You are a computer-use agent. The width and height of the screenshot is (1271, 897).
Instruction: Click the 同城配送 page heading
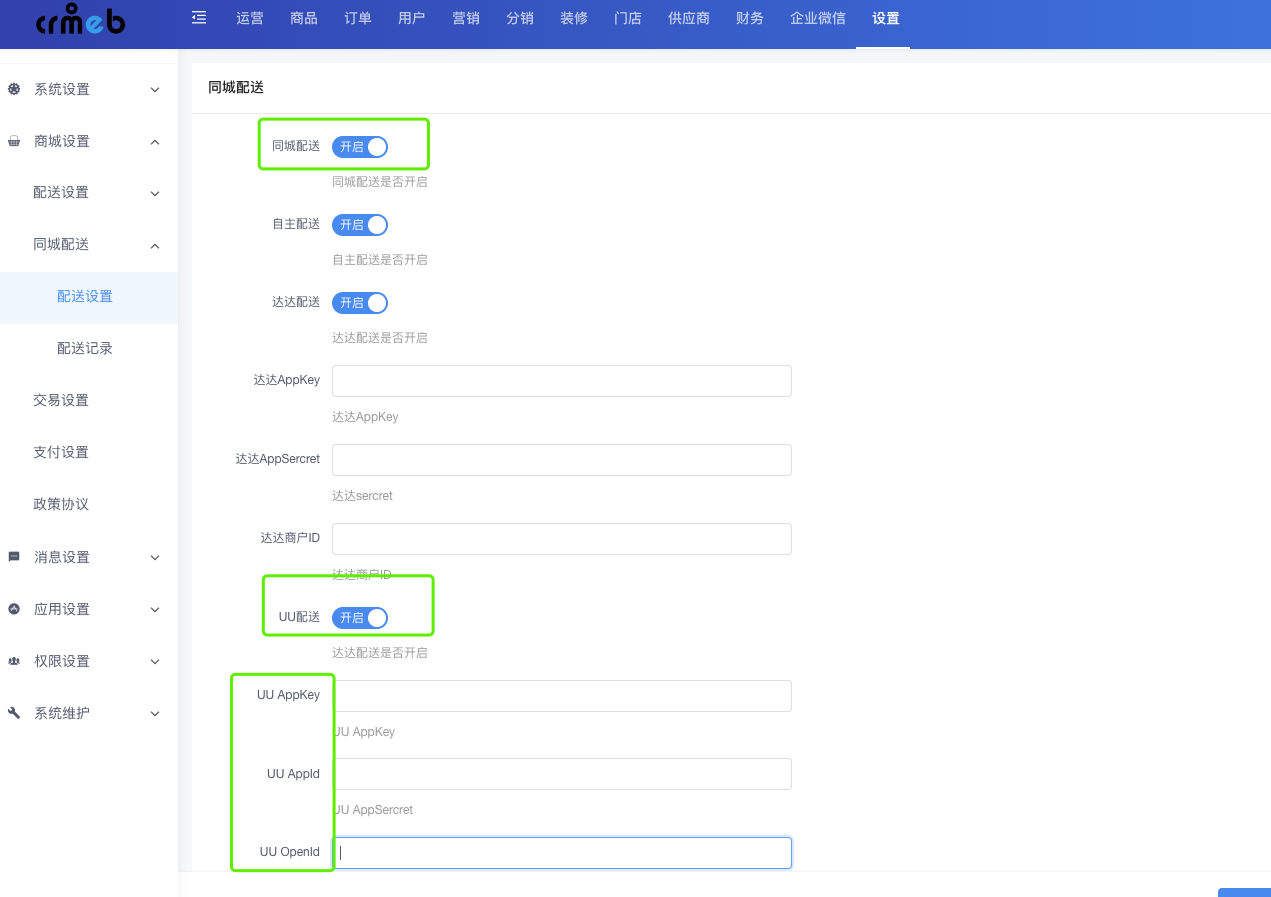(236, 88)
